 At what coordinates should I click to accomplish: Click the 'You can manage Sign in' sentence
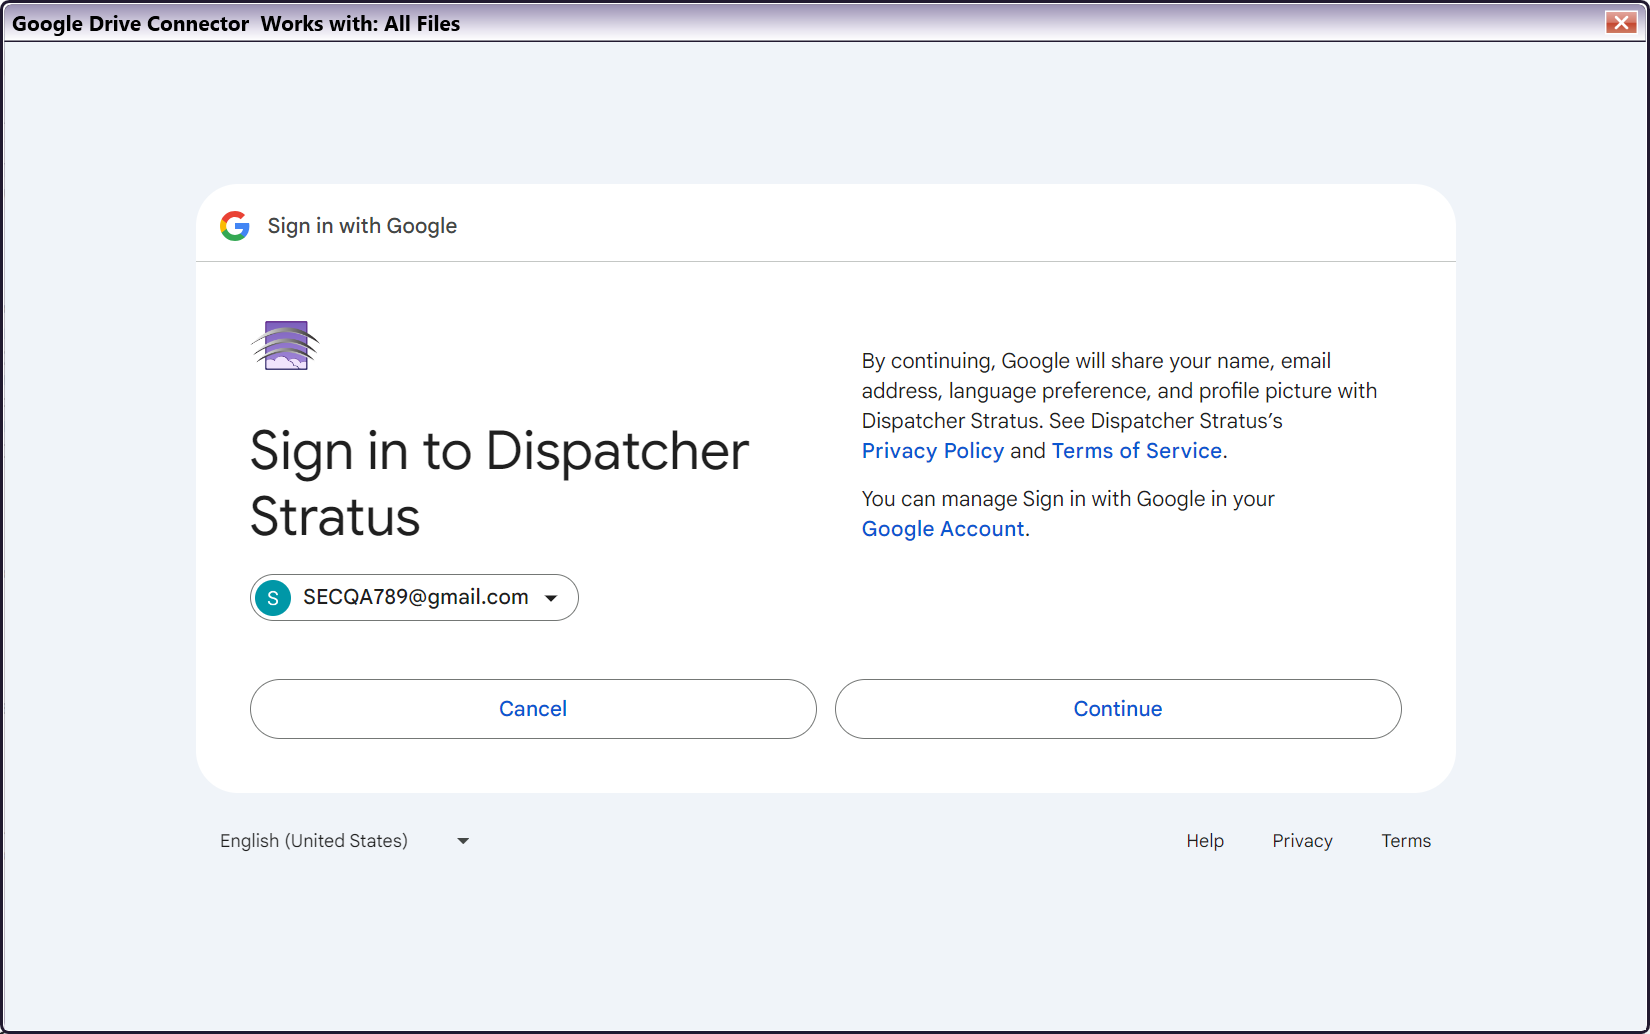pyautogui.click(x=1068, y=514)
